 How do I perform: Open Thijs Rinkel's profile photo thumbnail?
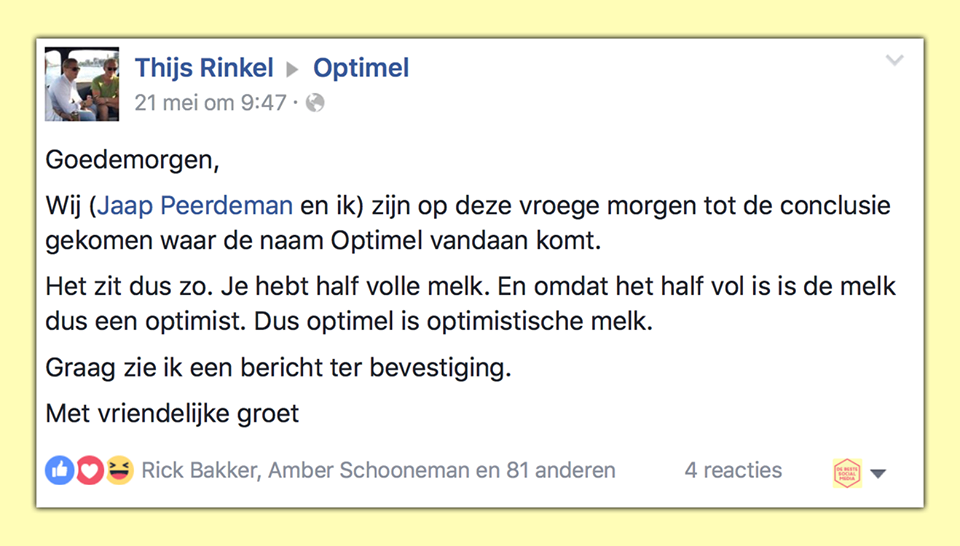click(x=82, y=84)
